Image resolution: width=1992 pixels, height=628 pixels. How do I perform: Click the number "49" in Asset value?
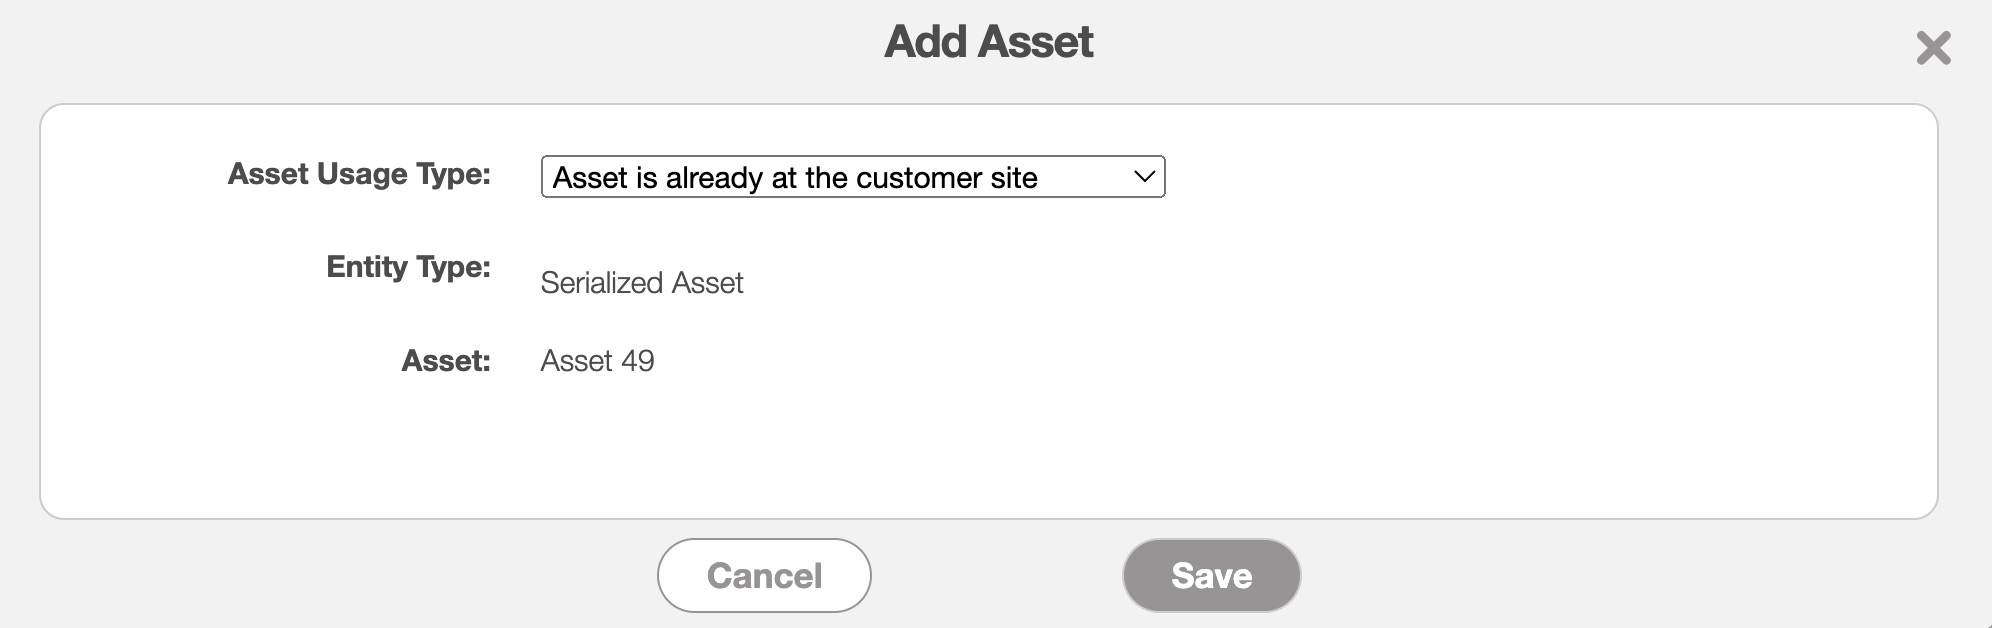click(637, 361)
